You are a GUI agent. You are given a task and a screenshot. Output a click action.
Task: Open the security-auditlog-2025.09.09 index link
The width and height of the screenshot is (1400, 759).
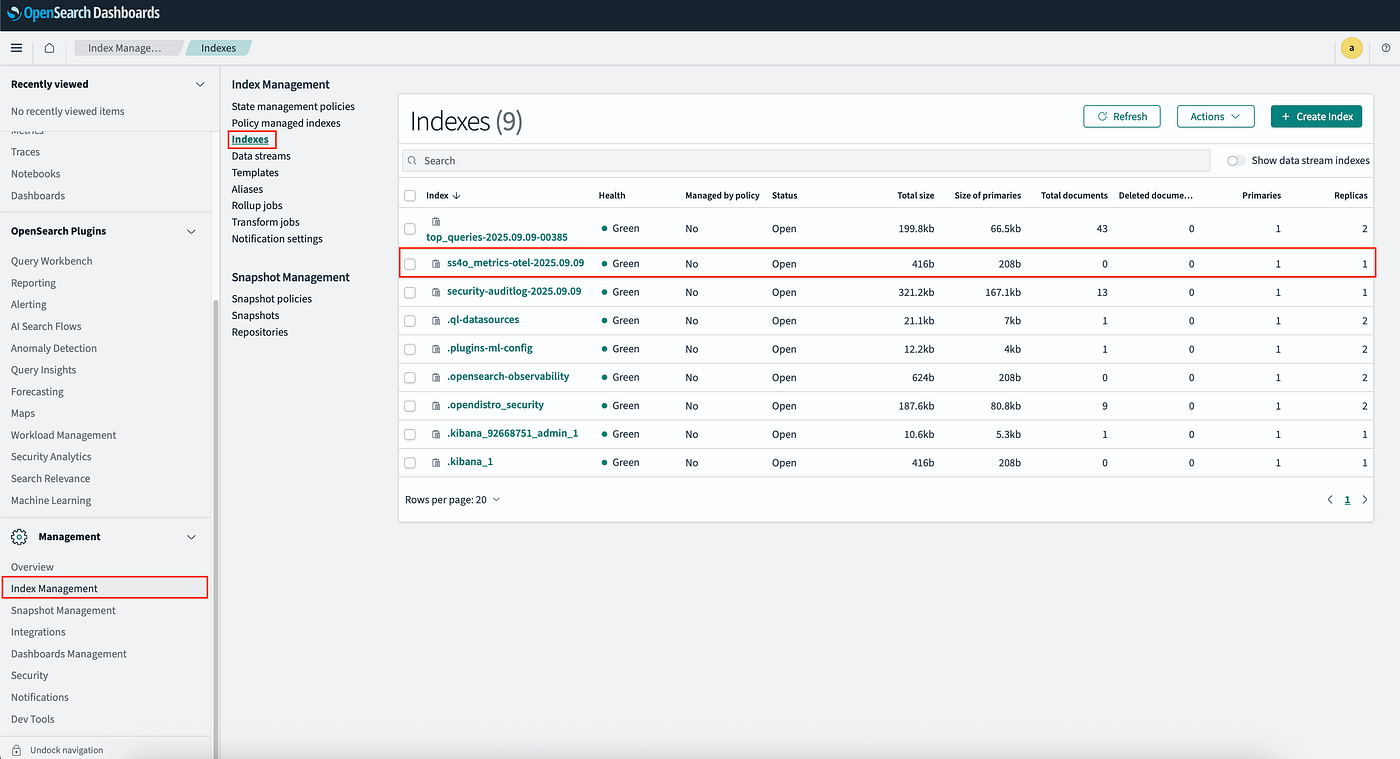coord(514,291)
